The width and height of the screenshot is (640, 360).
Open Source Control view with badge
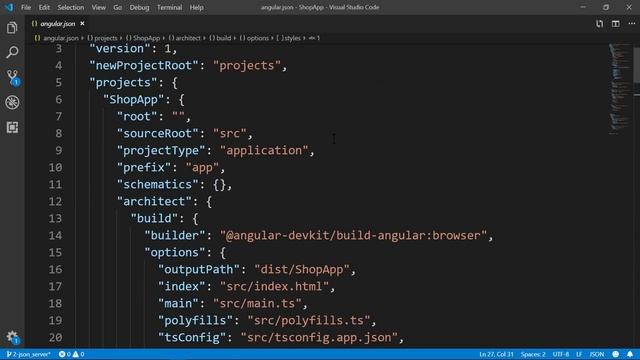12,77
